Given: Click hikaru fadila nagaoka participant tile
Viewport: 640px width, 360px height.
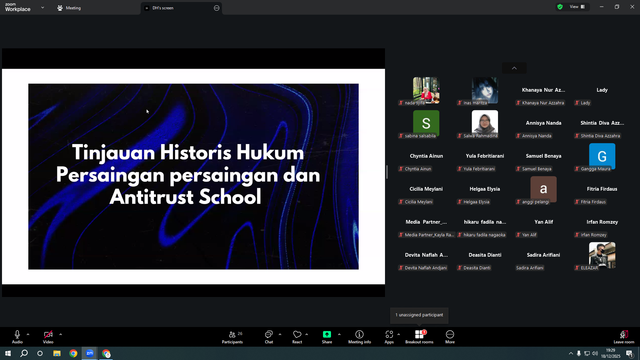Looking at the screenshot, I should click(x=485, y=224).
